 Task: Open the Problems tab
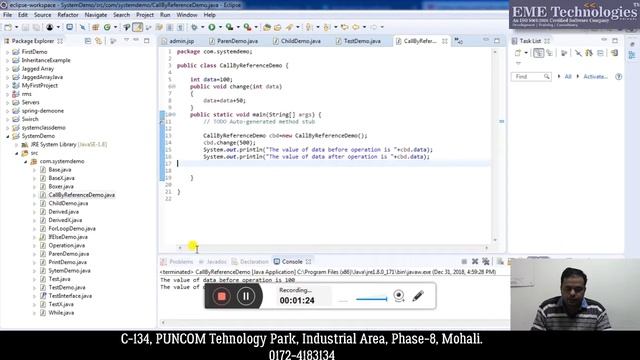tap(177, 262)
